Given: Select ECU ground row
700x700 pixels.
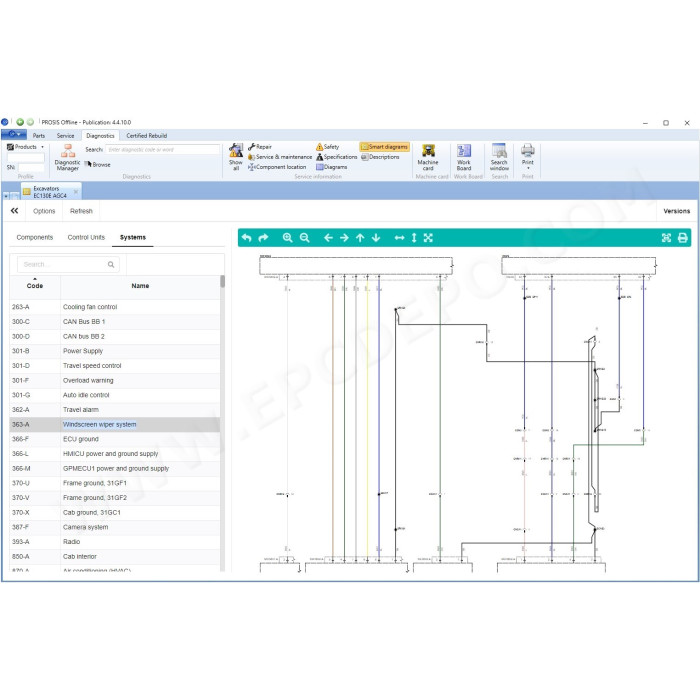Looking at the screenshot, I should point(115,439).
